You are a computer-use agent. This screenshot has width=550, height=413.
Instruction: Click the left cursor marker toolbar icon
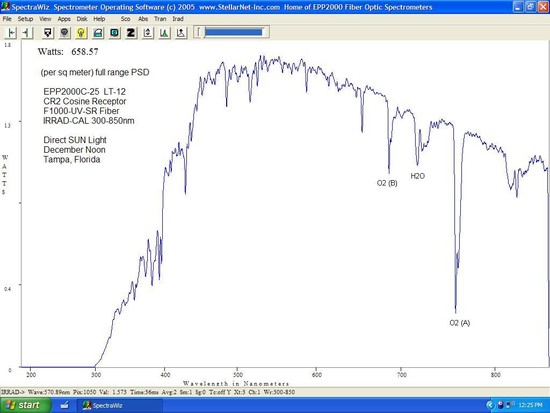pyautogui.click(x=11, y=33)
